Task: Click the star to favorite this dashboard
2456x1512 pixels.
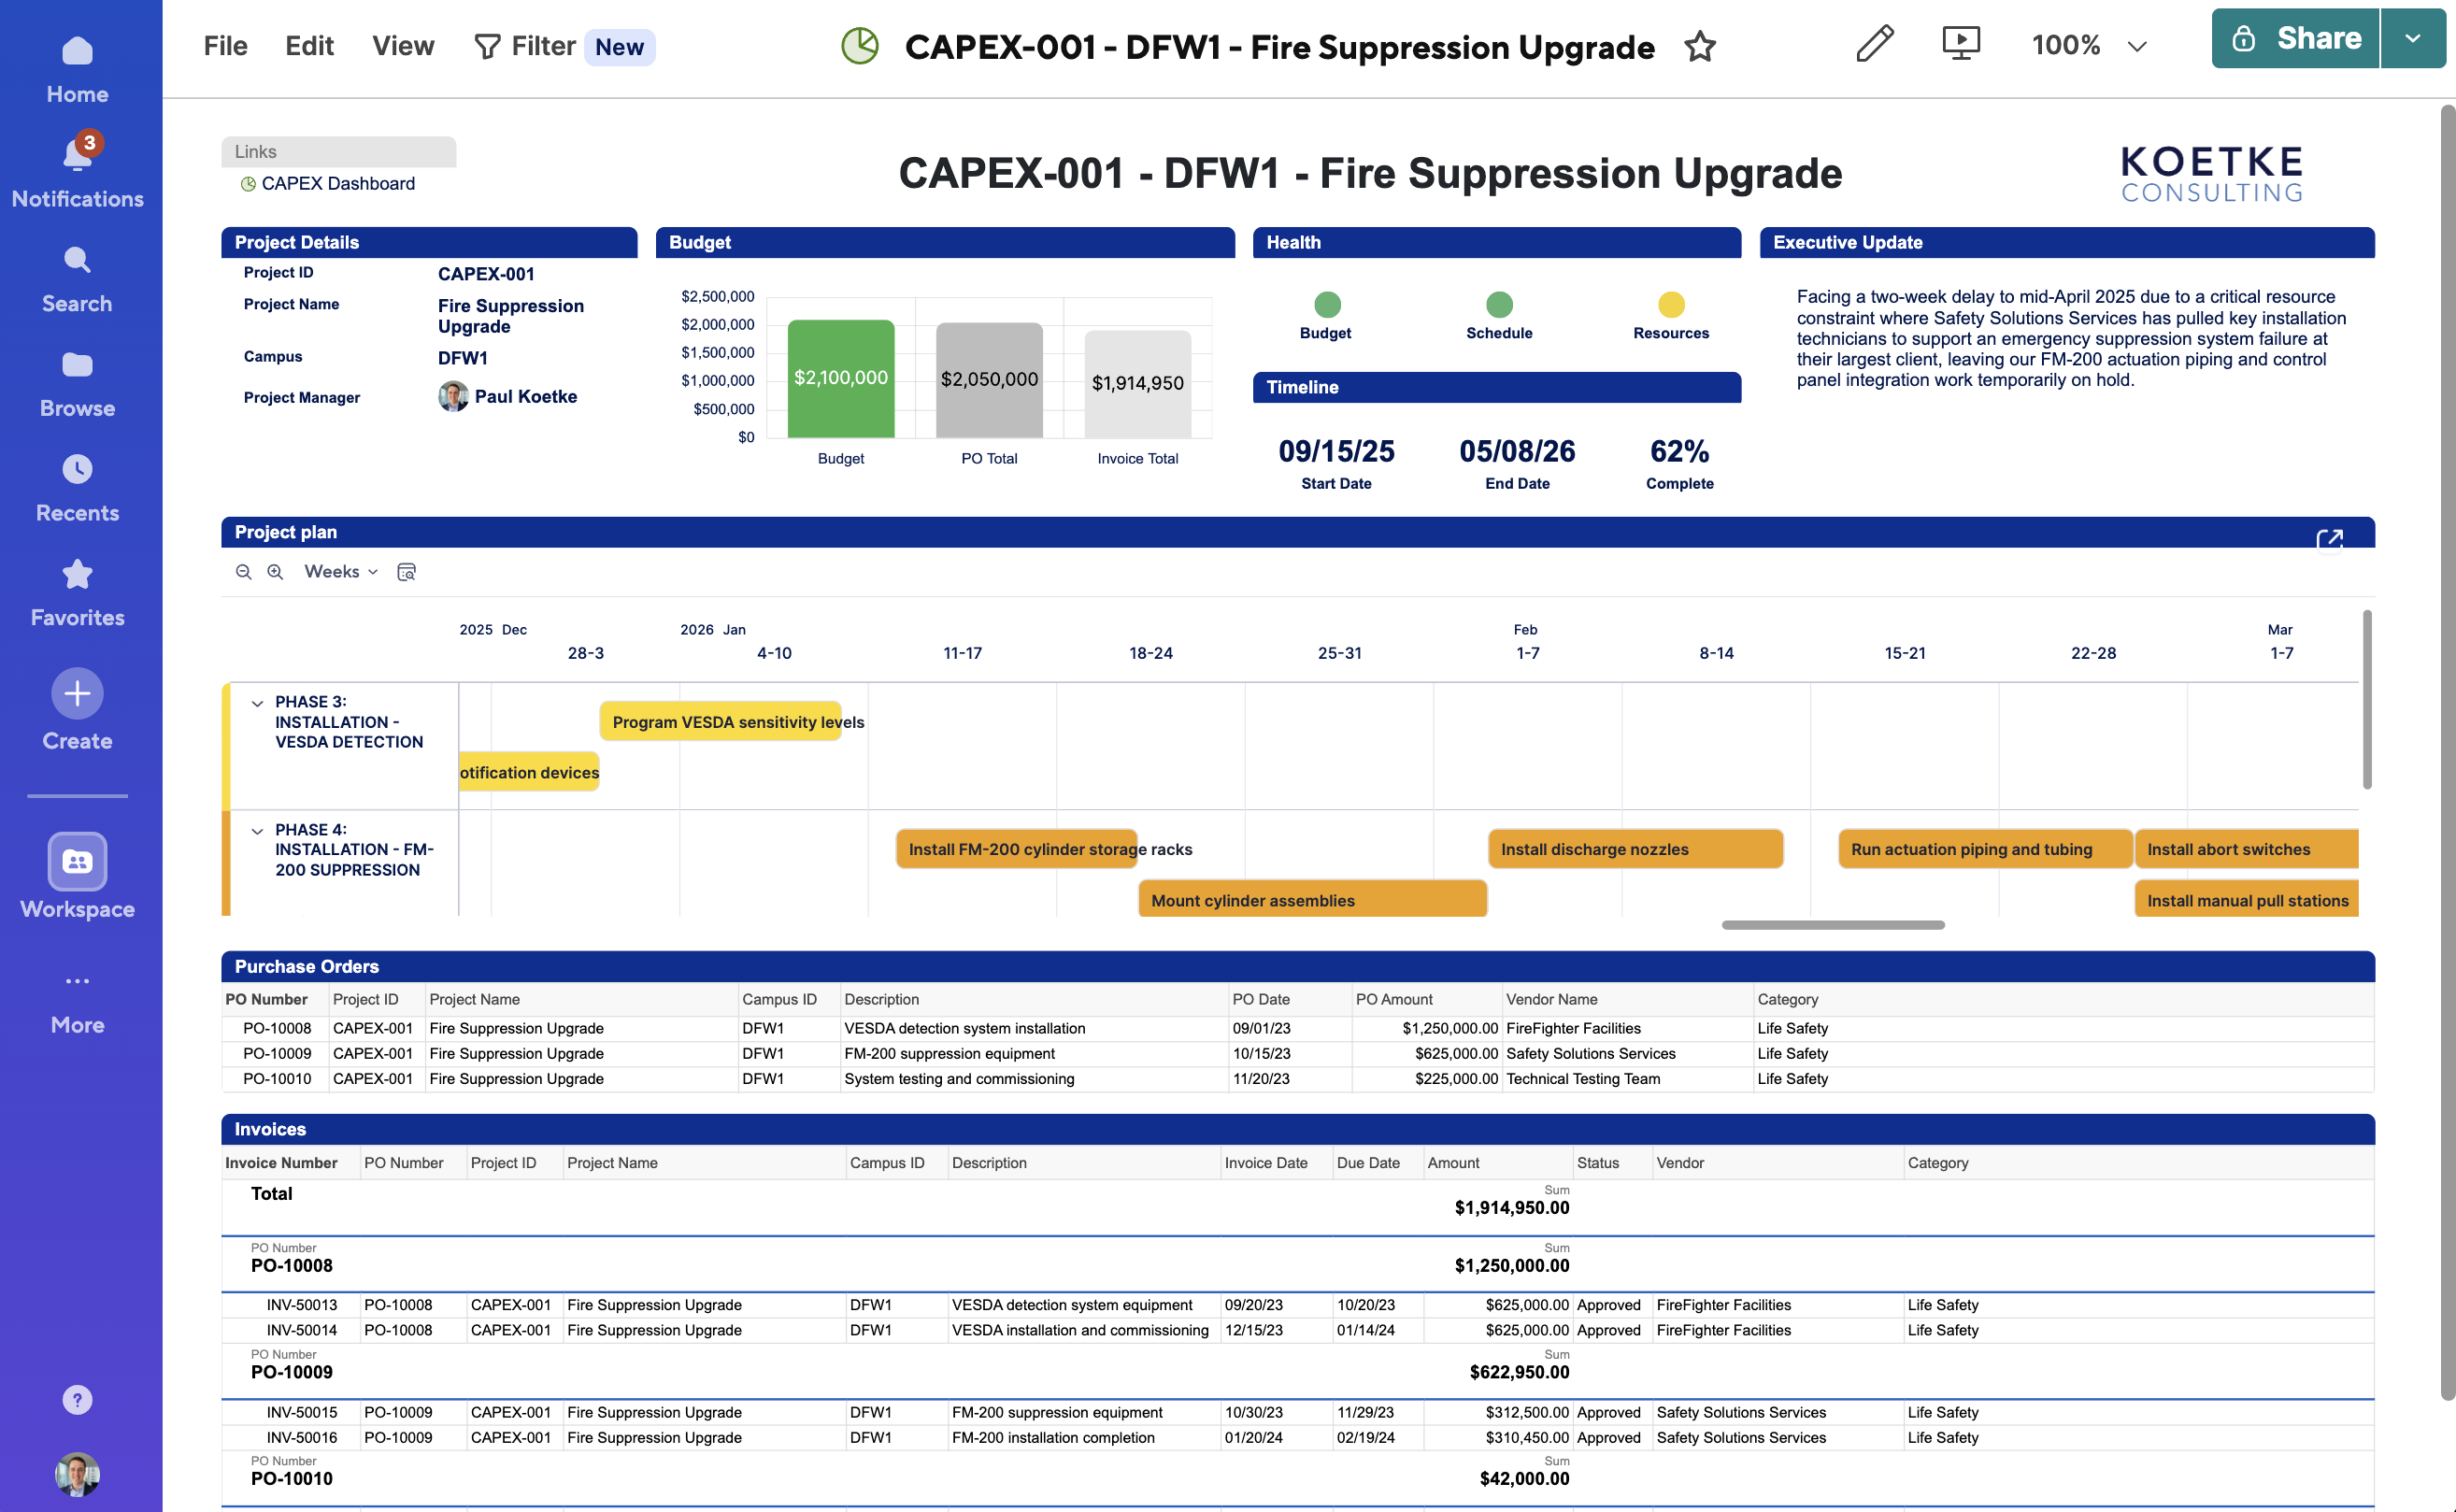Action: pyautogui.click(x=1699, y=47)
